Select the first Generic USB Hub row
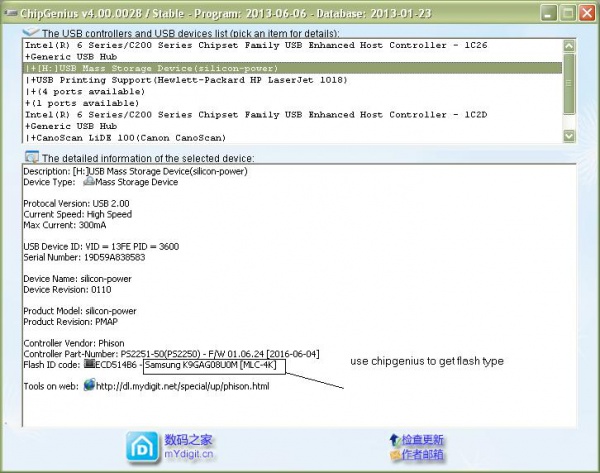 click(x=292, y=57)
